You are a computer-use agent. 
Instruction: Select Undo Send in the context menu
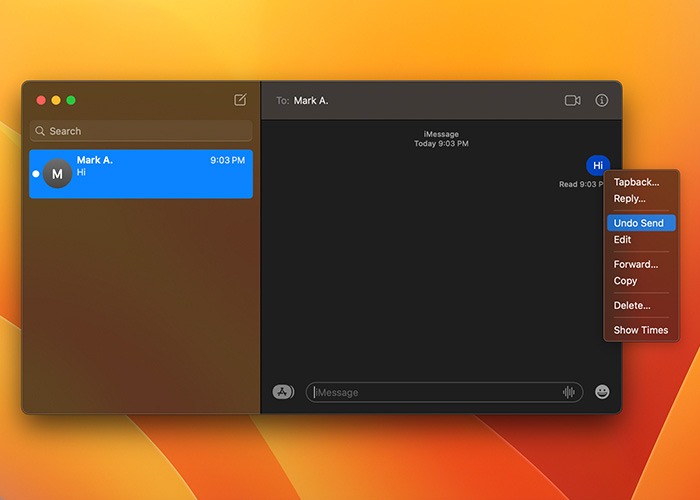pyautogui.click(x=641, y=223)
